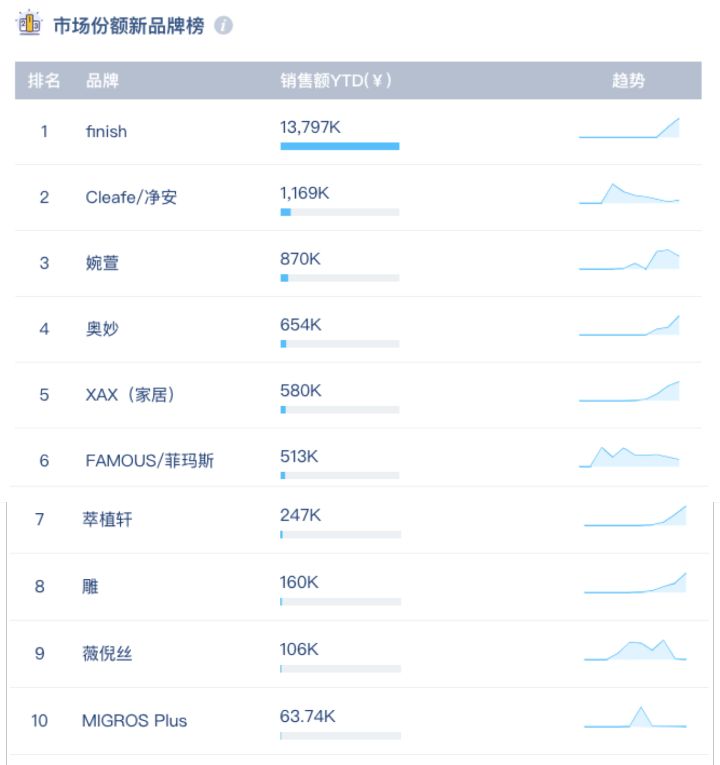Click the 雕 brand name
The height and width of the screenshot is (765, 720).
tap(90, 586)
